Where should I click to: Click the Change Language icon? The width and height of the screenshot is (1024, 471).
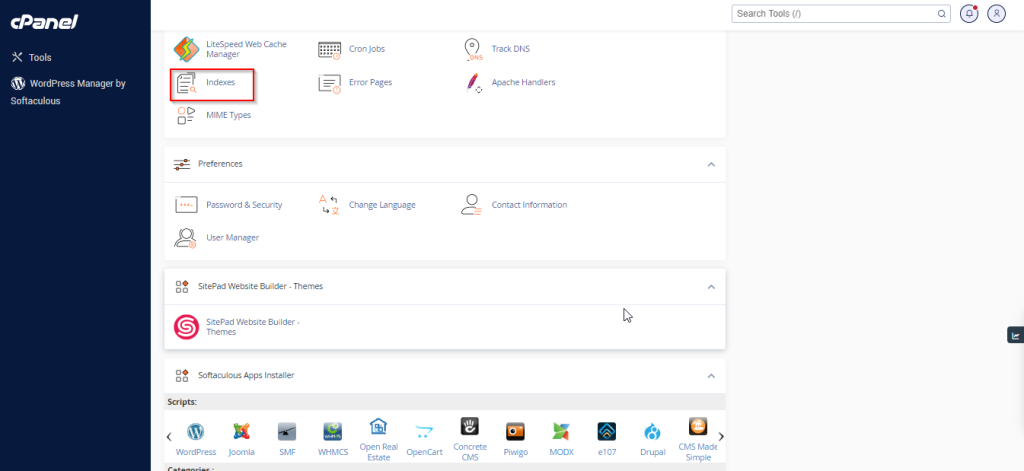click(x=329, y=205)
